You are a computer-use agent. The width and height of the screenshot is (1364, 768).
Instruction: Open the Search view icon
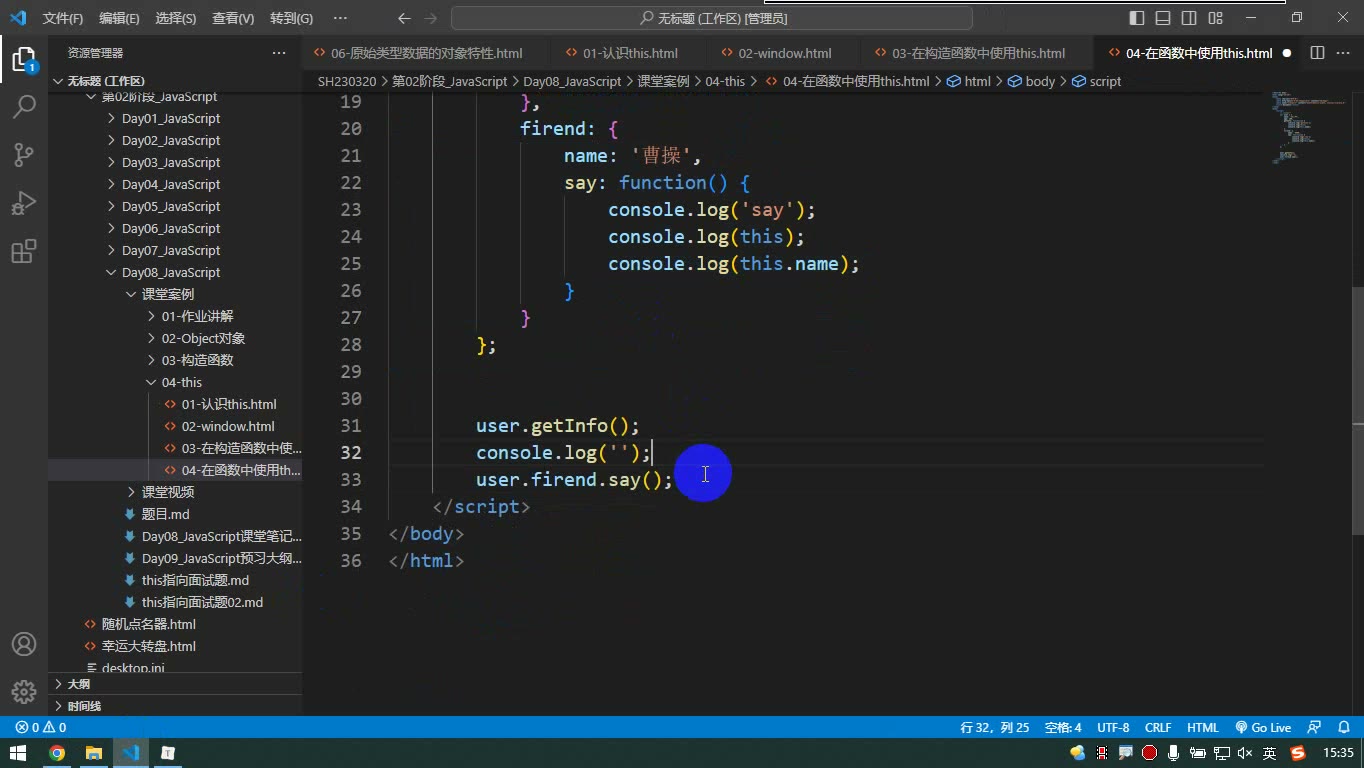(x=24, y=106)
